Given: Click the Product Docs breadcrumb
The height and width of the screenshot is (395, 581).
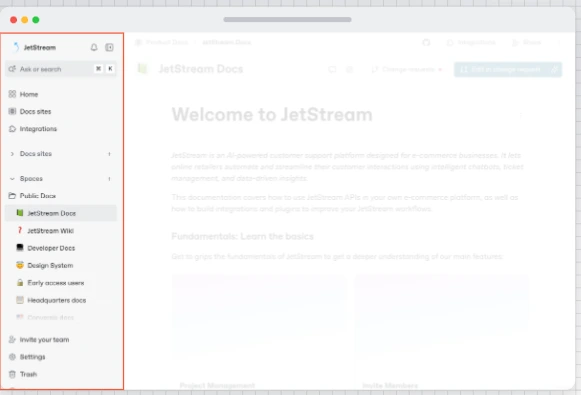Looking at the screenshot, I should (162, 42).
